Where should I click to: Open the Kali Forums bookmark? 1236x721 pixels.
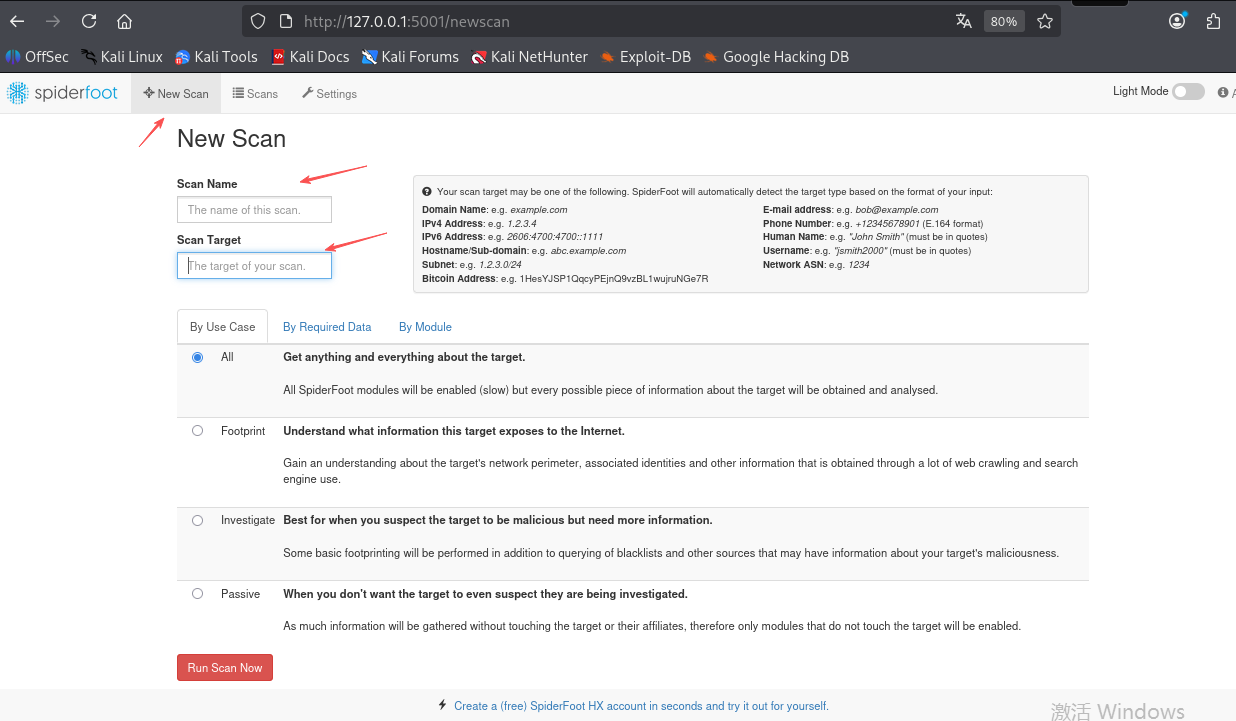pyautogui.click(x=411, y=57)
